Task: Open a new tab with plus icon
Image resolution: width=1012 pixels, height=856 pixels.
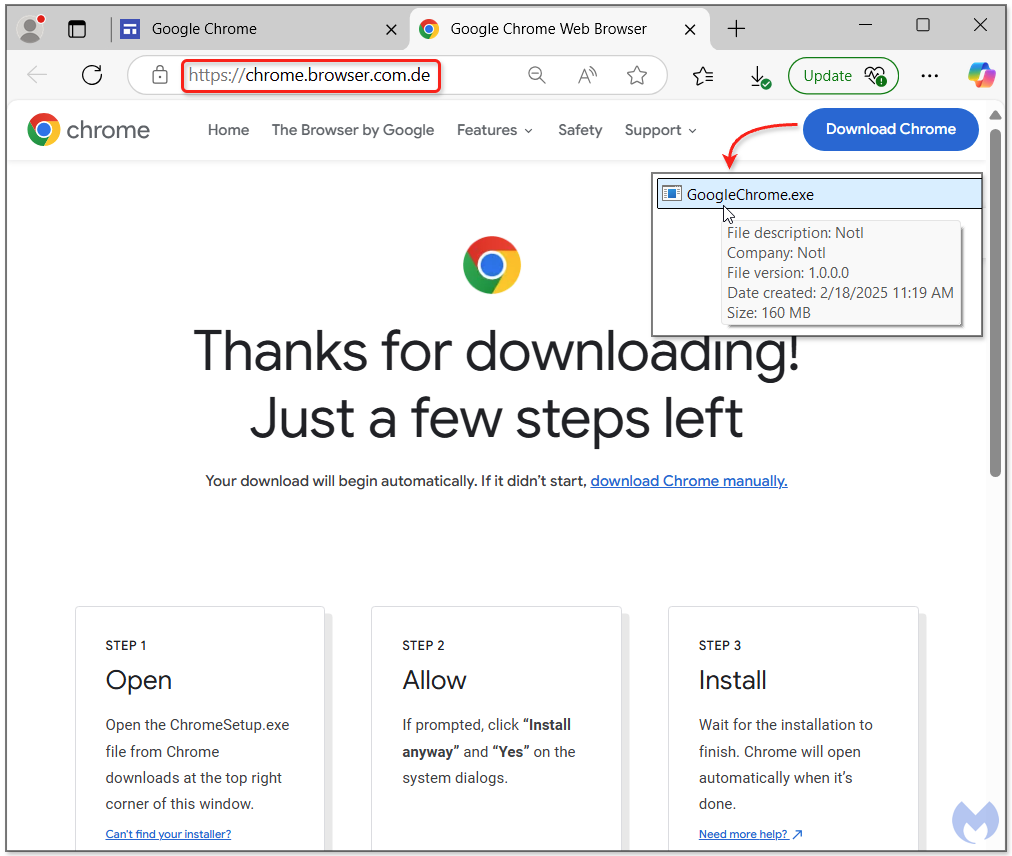Action: pyautogui.click(x=736, y=29)
